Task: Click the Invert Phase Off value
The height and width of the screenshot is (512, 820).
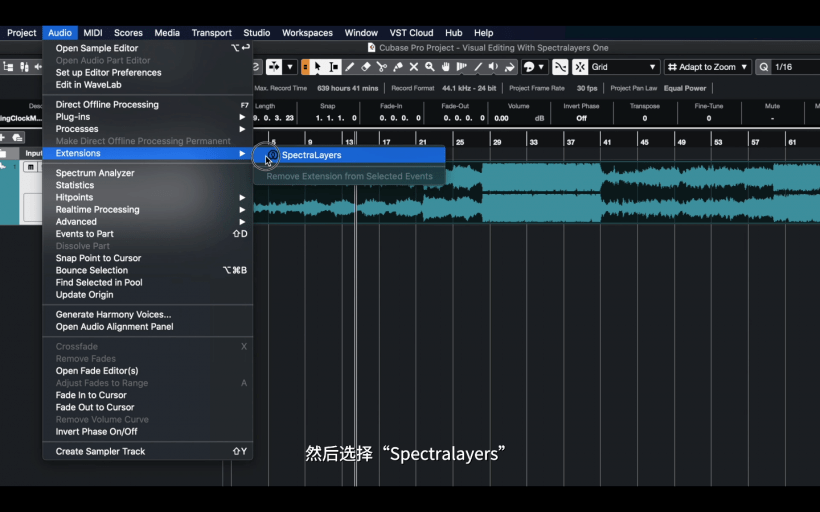Action: 581,118
